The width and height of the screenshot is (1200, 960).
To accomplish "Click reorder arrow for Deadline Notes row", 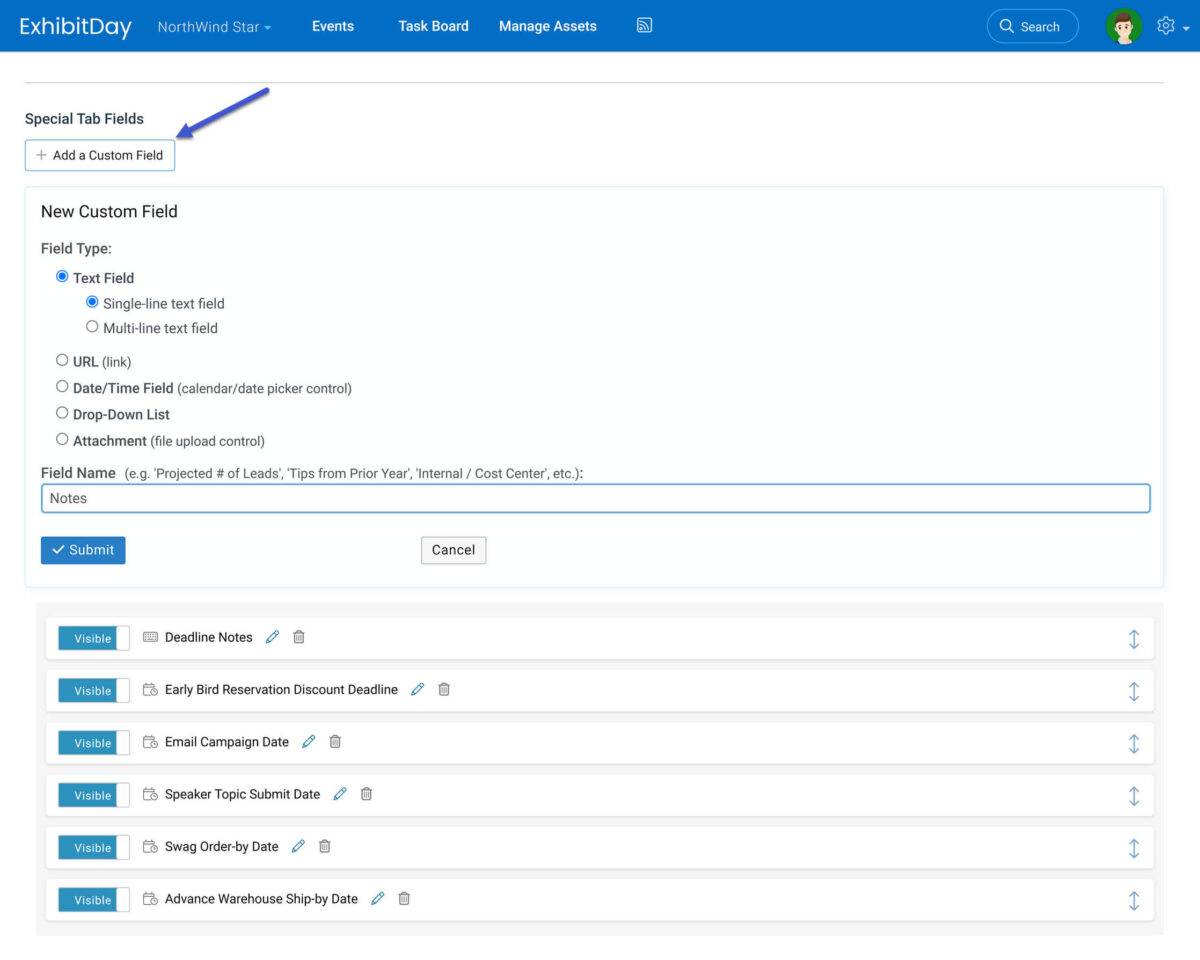I will (x=1133, y=638).
